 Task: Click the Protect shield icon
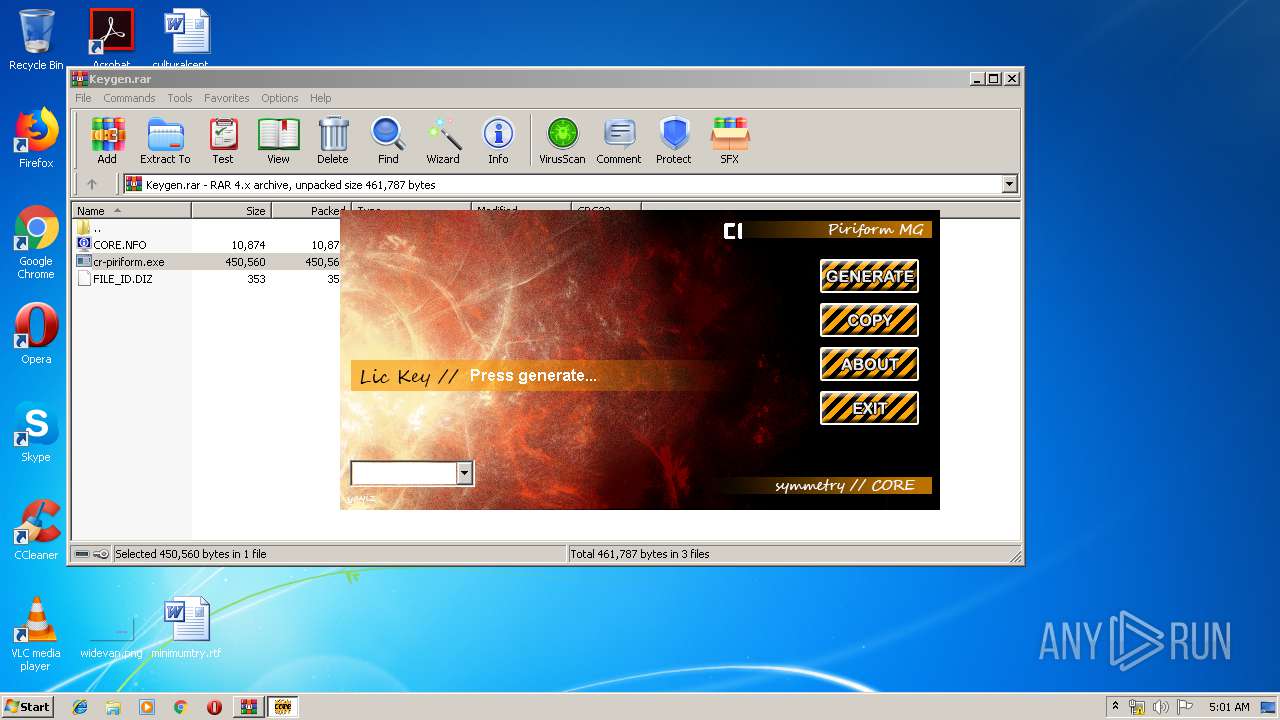coord(674,140)
